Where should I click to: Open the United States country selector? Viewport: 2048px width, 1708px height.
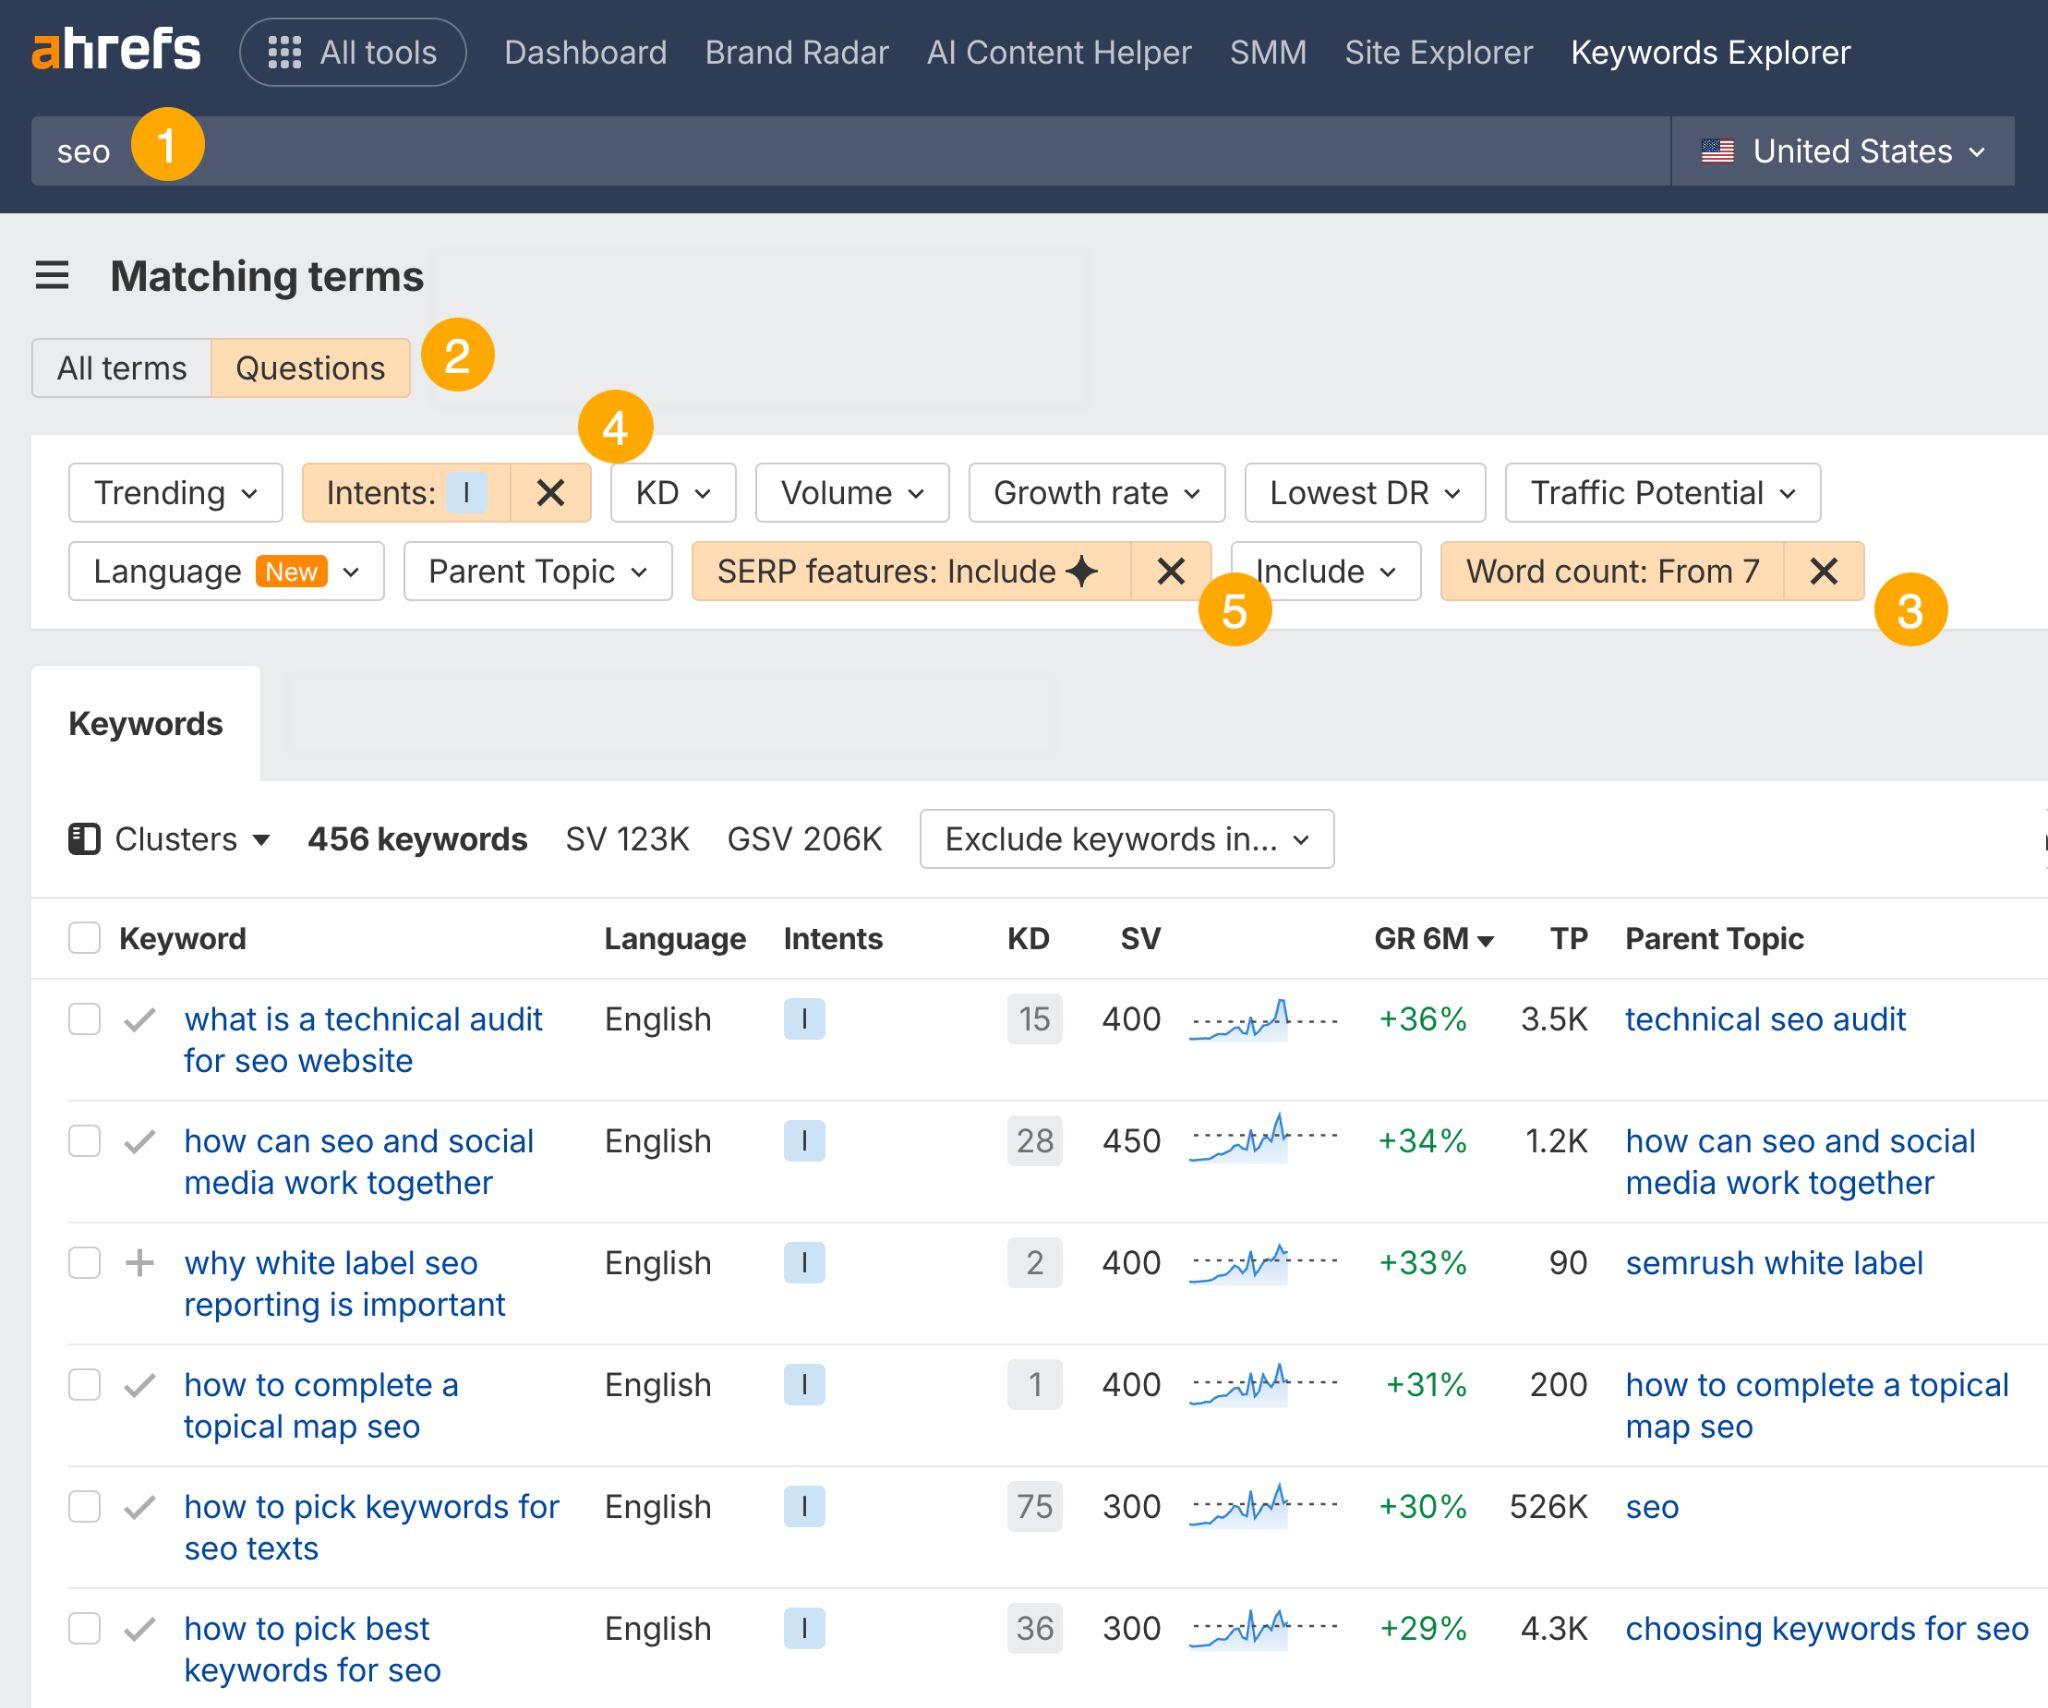[x=1846, y=150]
